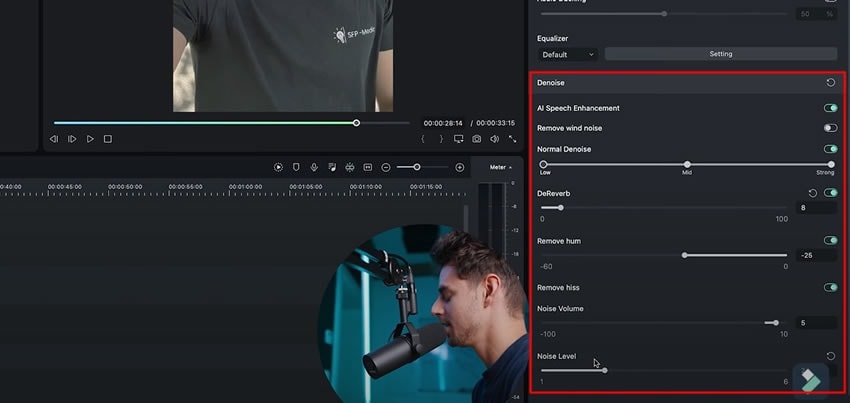Viewport: 850px width, 403px height.
Task: Step forward one frame in preview
Action: (72, 139)
